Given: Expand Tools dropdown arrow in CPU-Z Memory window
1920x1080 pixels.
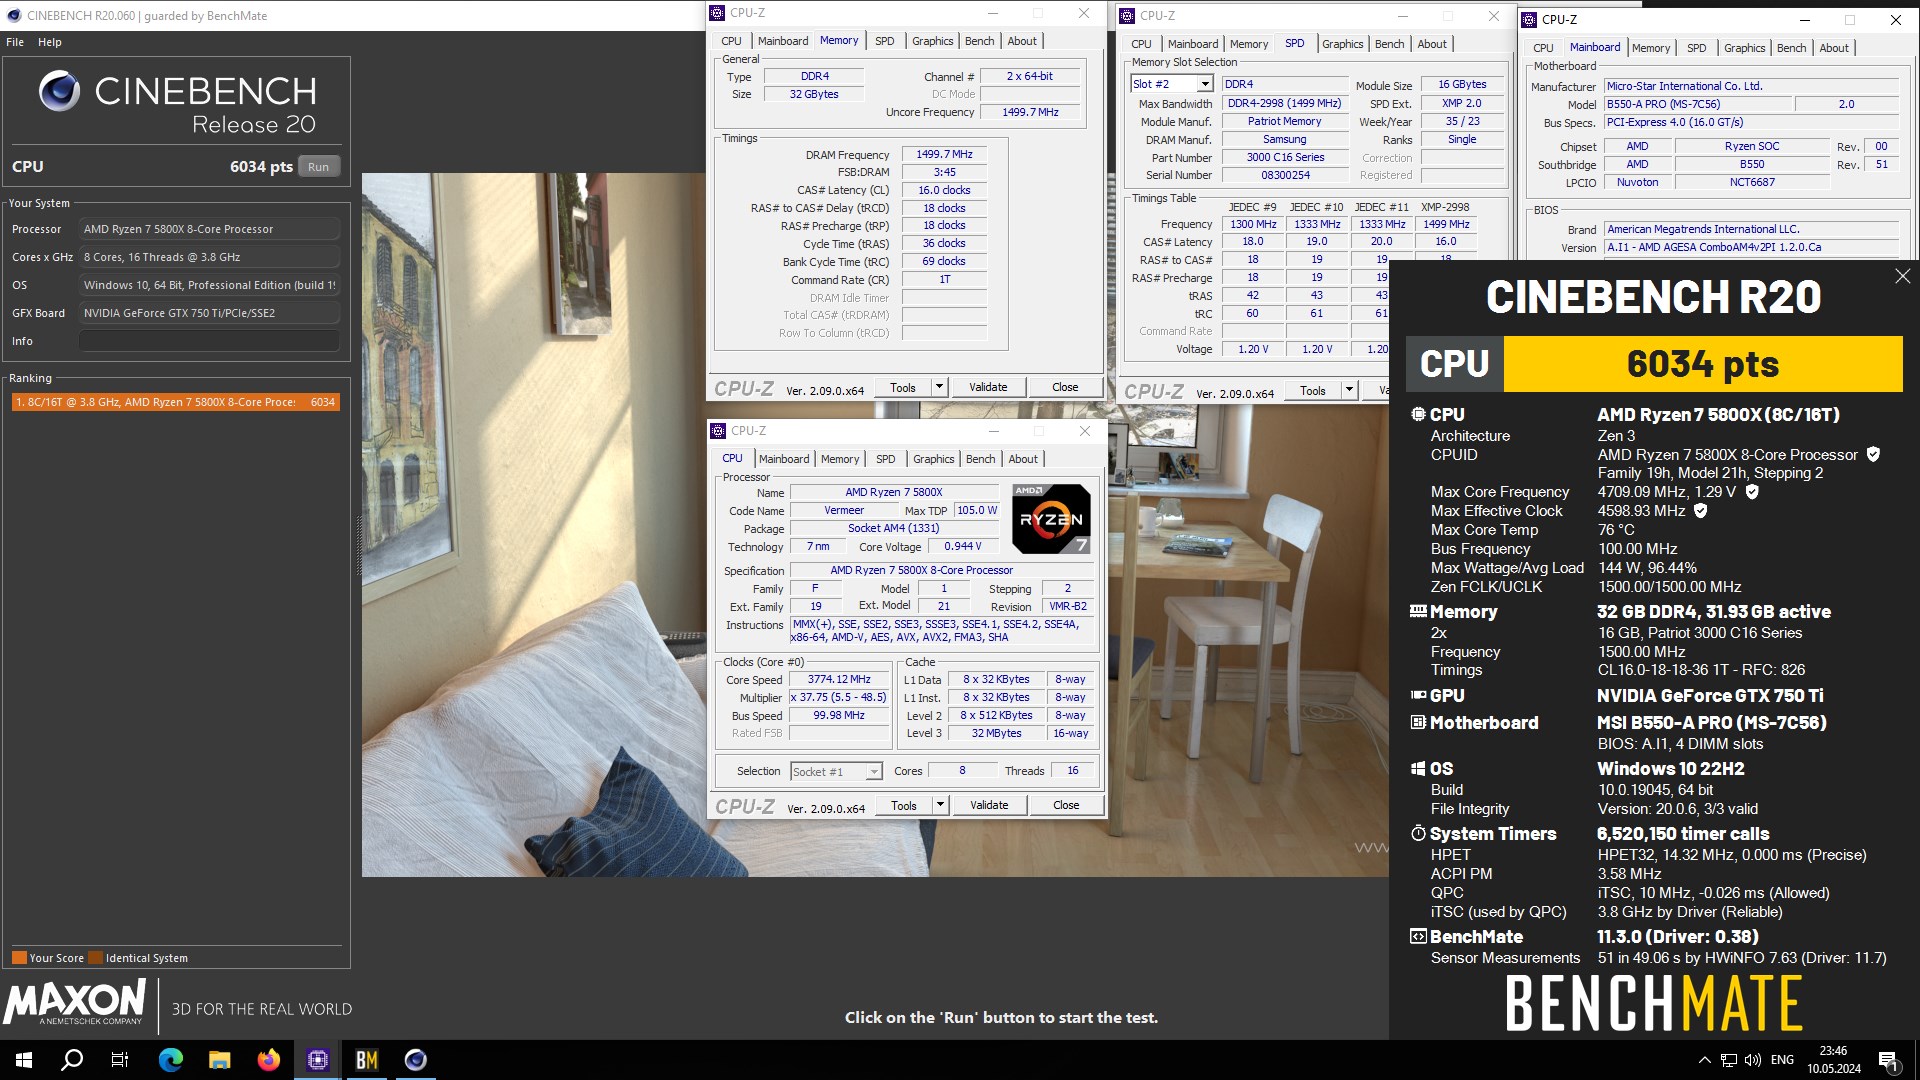Looking at the screenshot, I should tap(939, 387).
